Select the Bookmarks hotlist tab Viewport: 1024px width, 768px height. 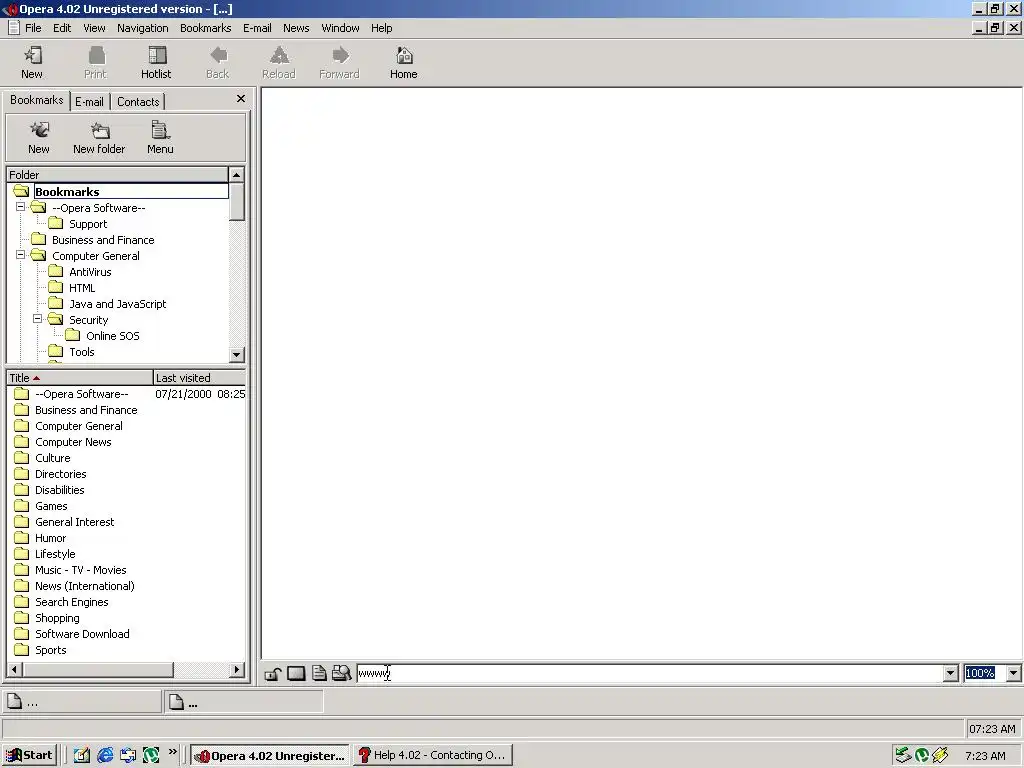click(x=37, y=100)
